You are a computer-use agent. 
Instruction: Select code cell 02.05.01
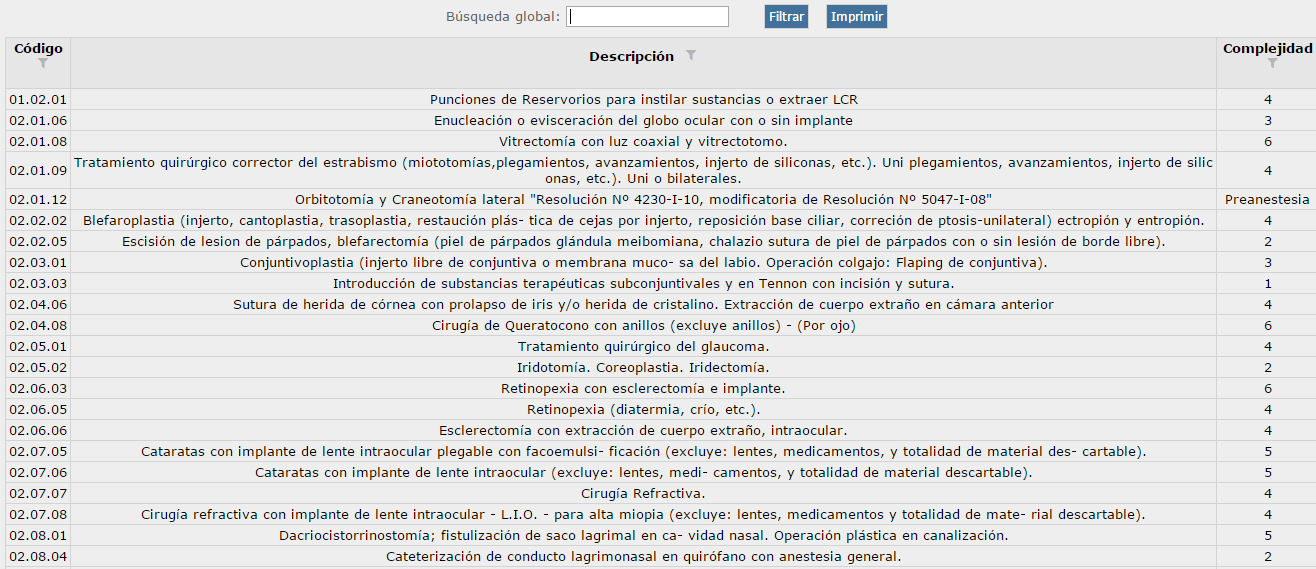(38, 347)
